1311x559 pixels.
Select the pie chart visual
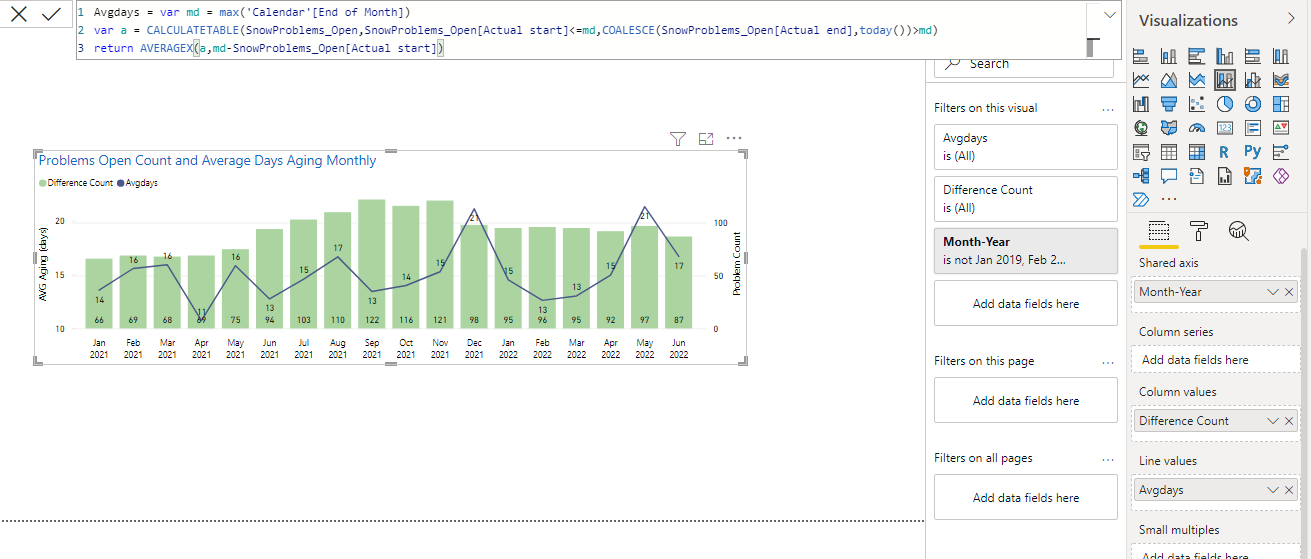(x=1225, y=104)
